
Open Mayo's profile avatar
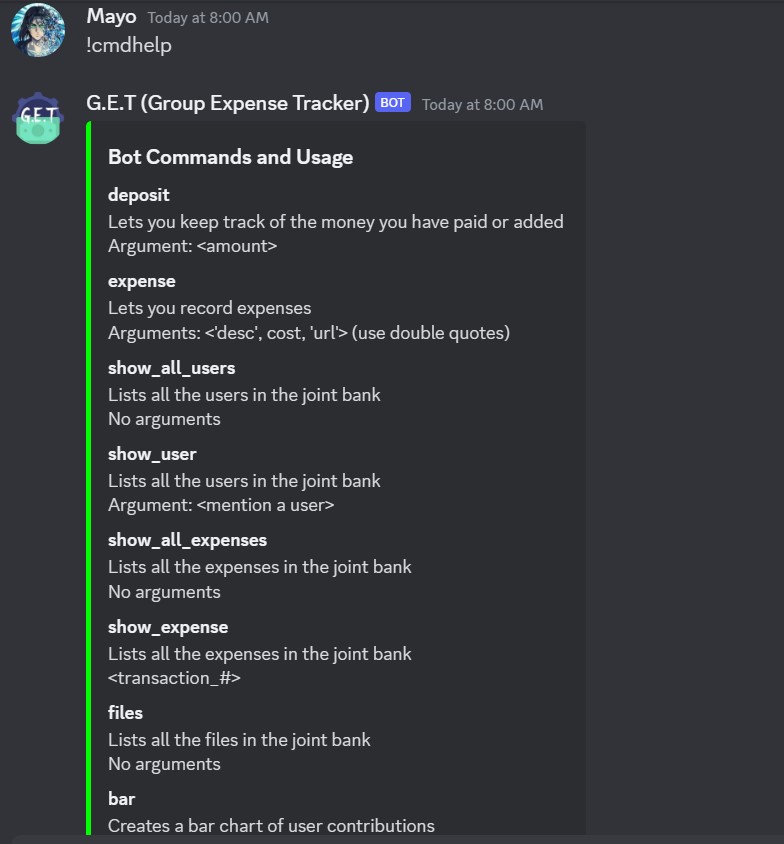[x=38, y=30]
